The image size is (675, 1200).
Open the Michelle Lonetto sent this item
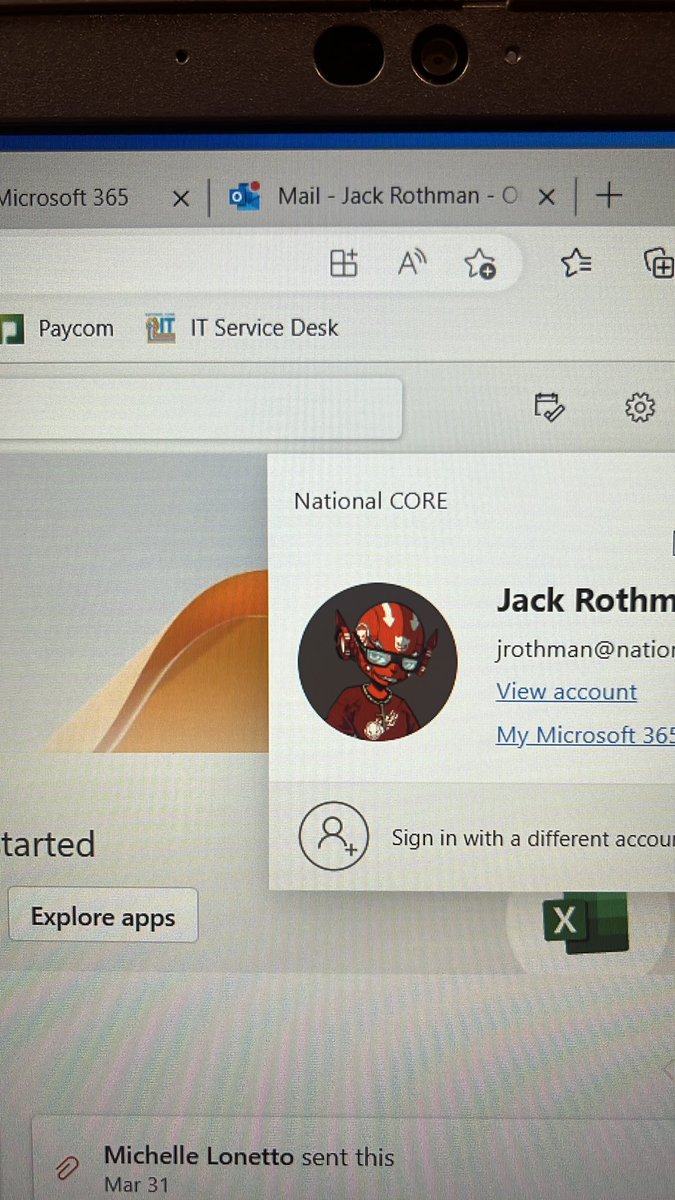pyautogui.click(x=354, y=1160)
